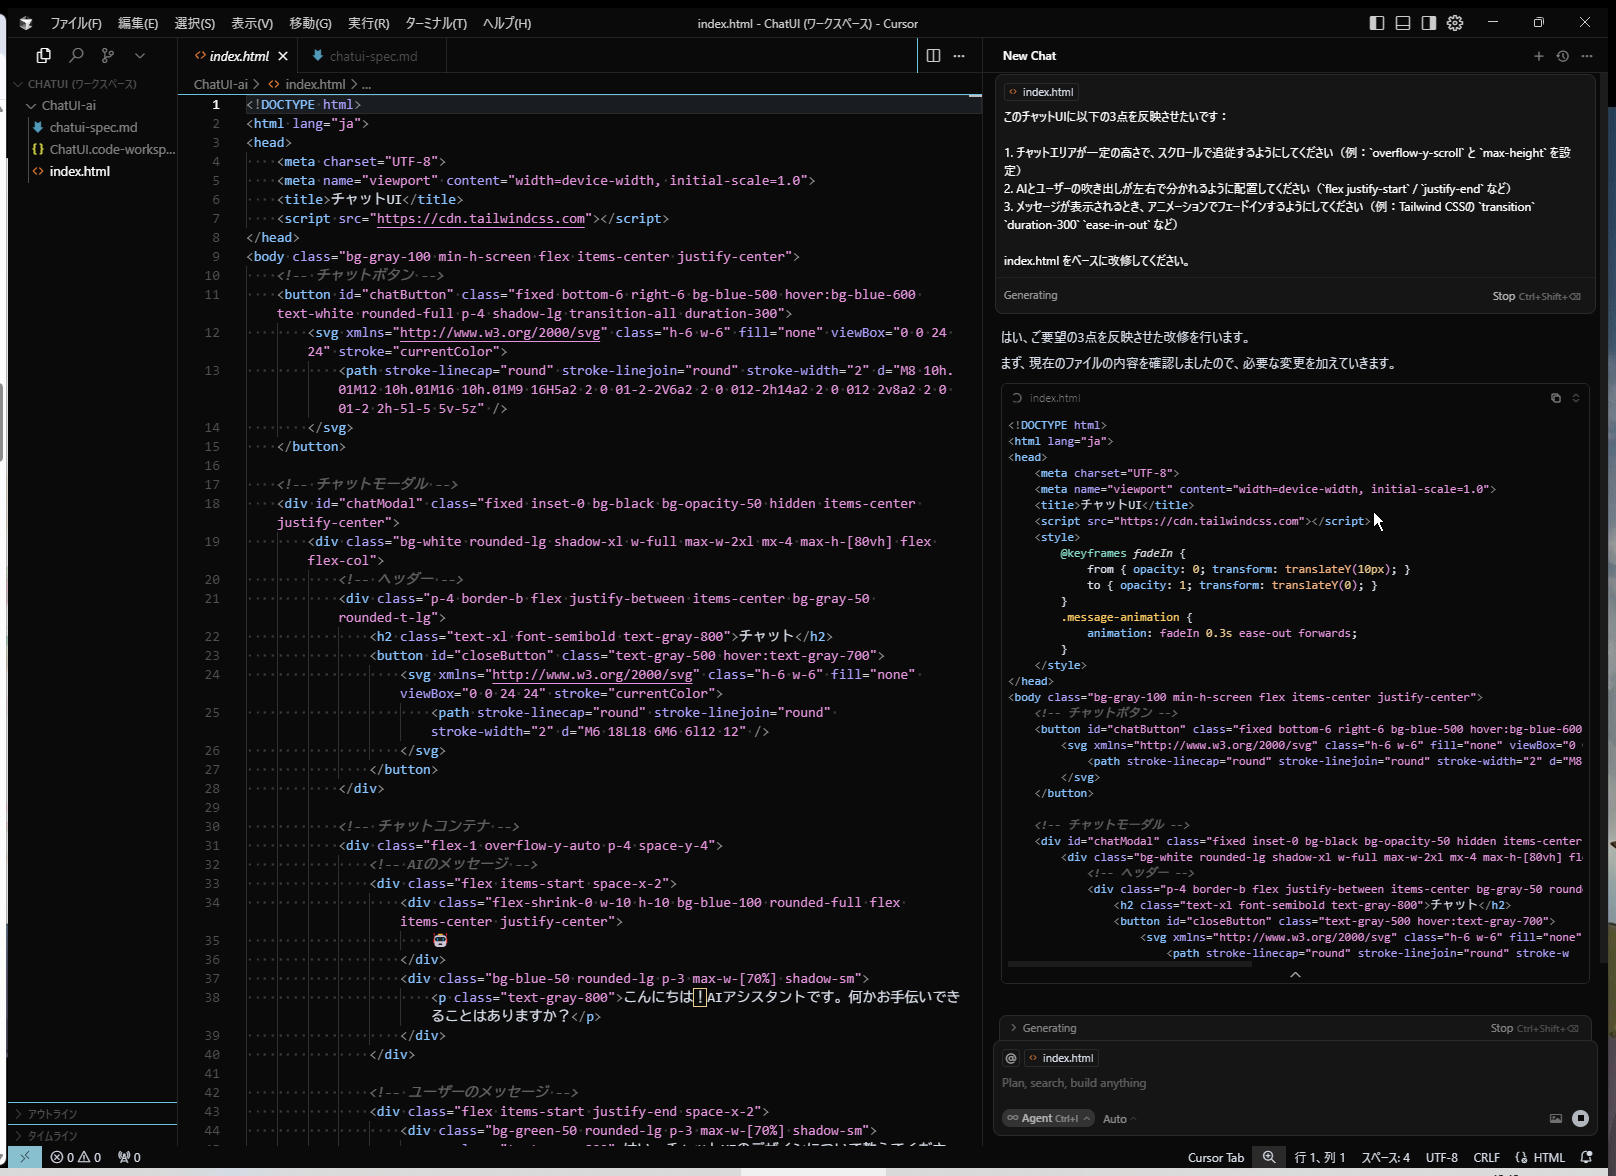Show chat history with clock icon

[x=1562, y=56]
